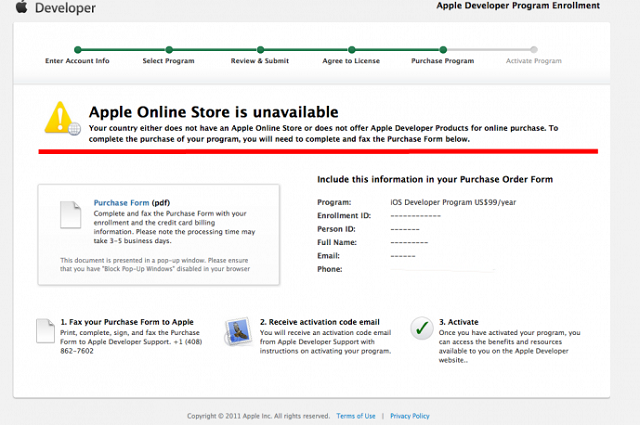Click Include this information in Purchase Order heading
Viewport: 640px width, 425px height.
(435, 180)
